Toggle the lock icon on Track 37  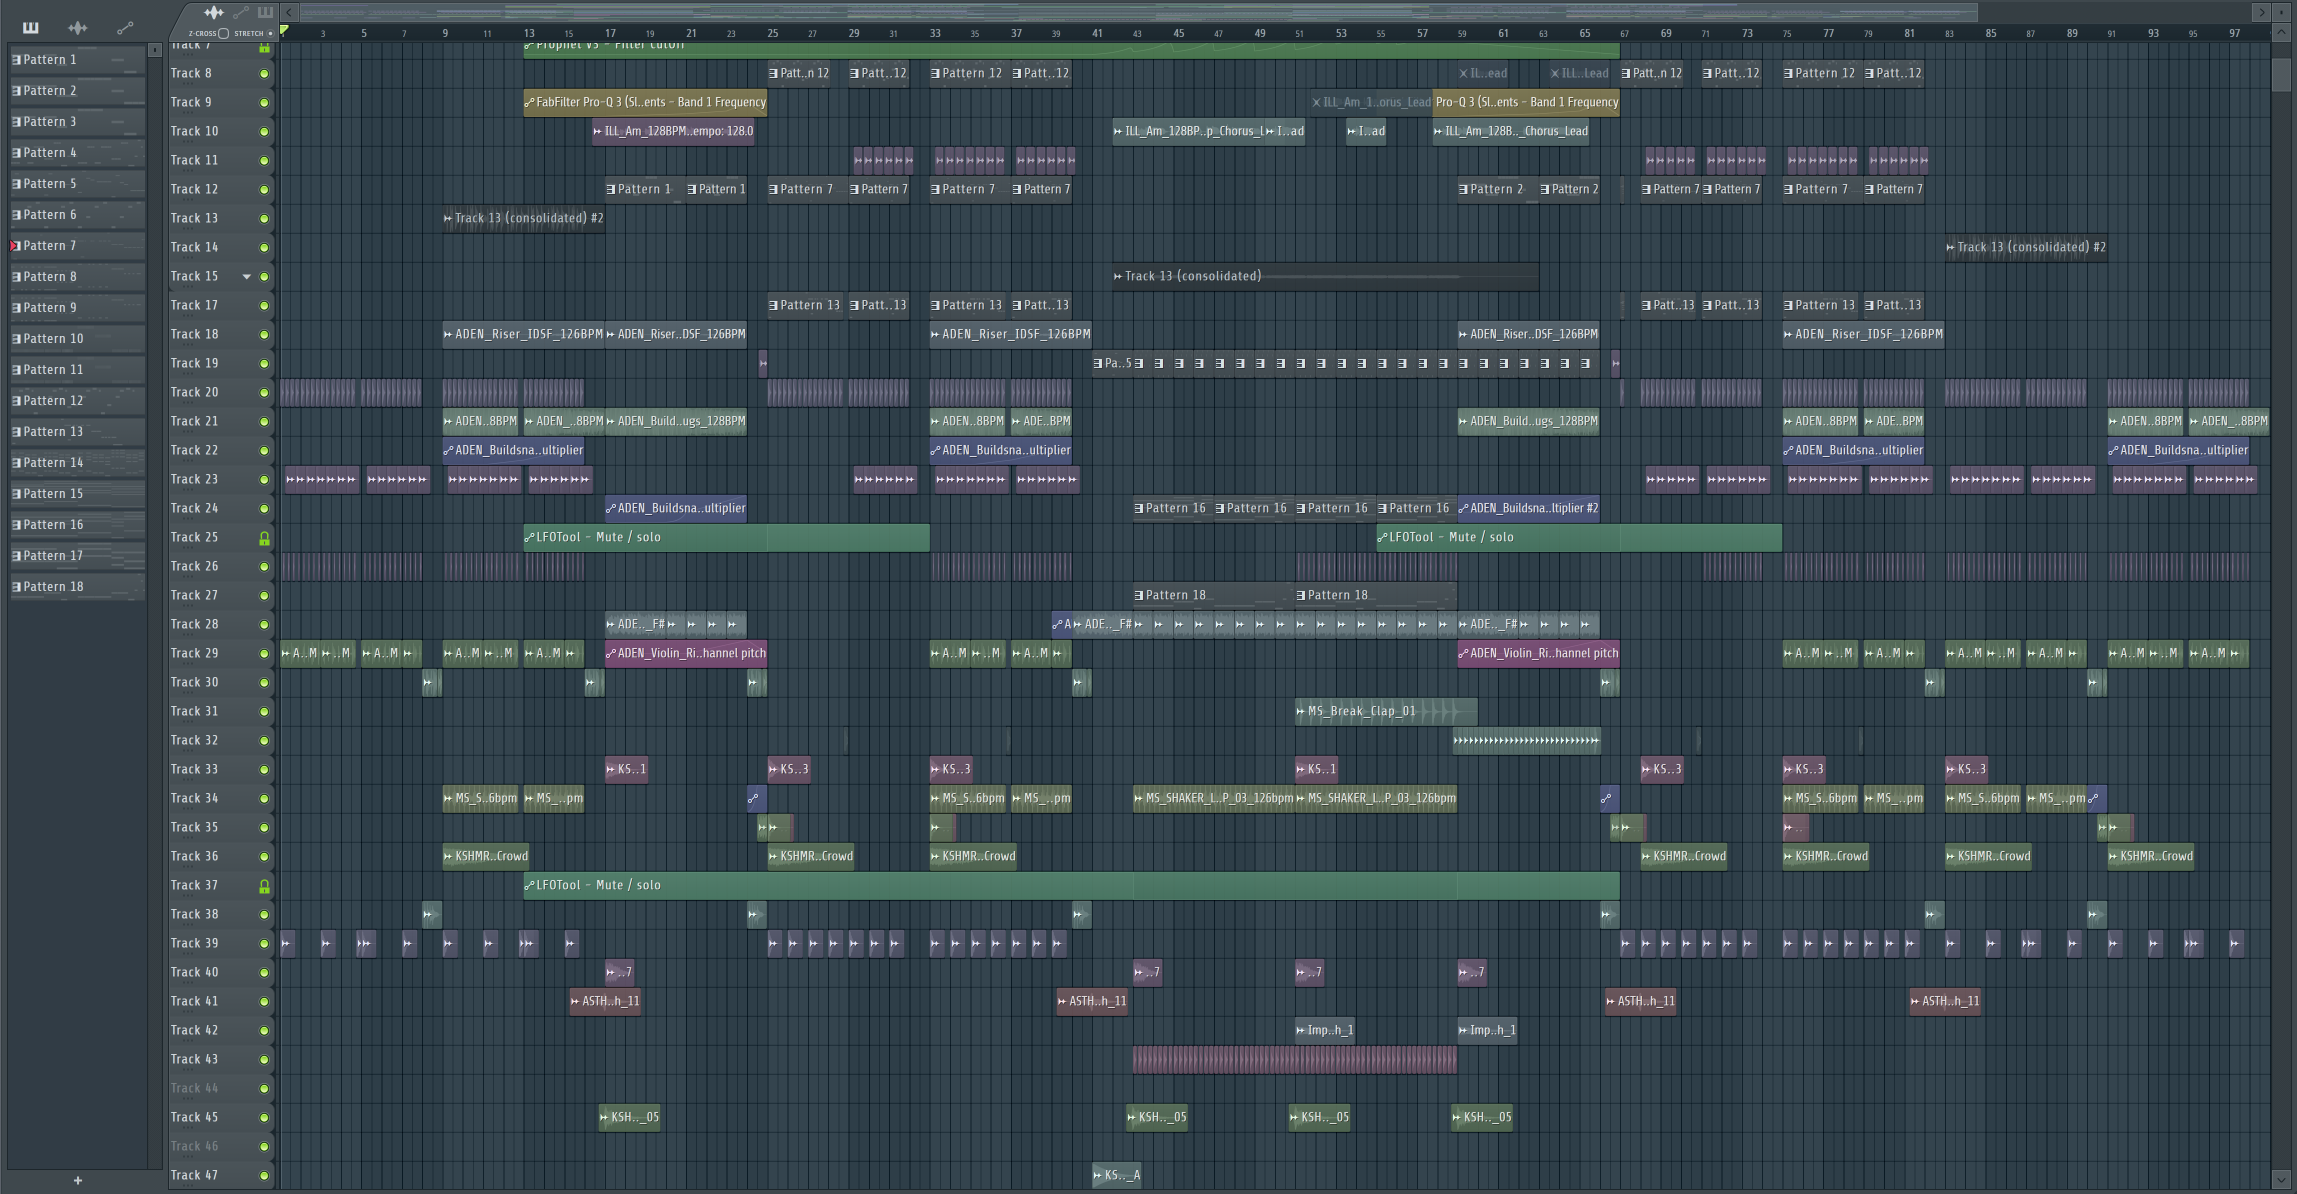coord(264,886)
